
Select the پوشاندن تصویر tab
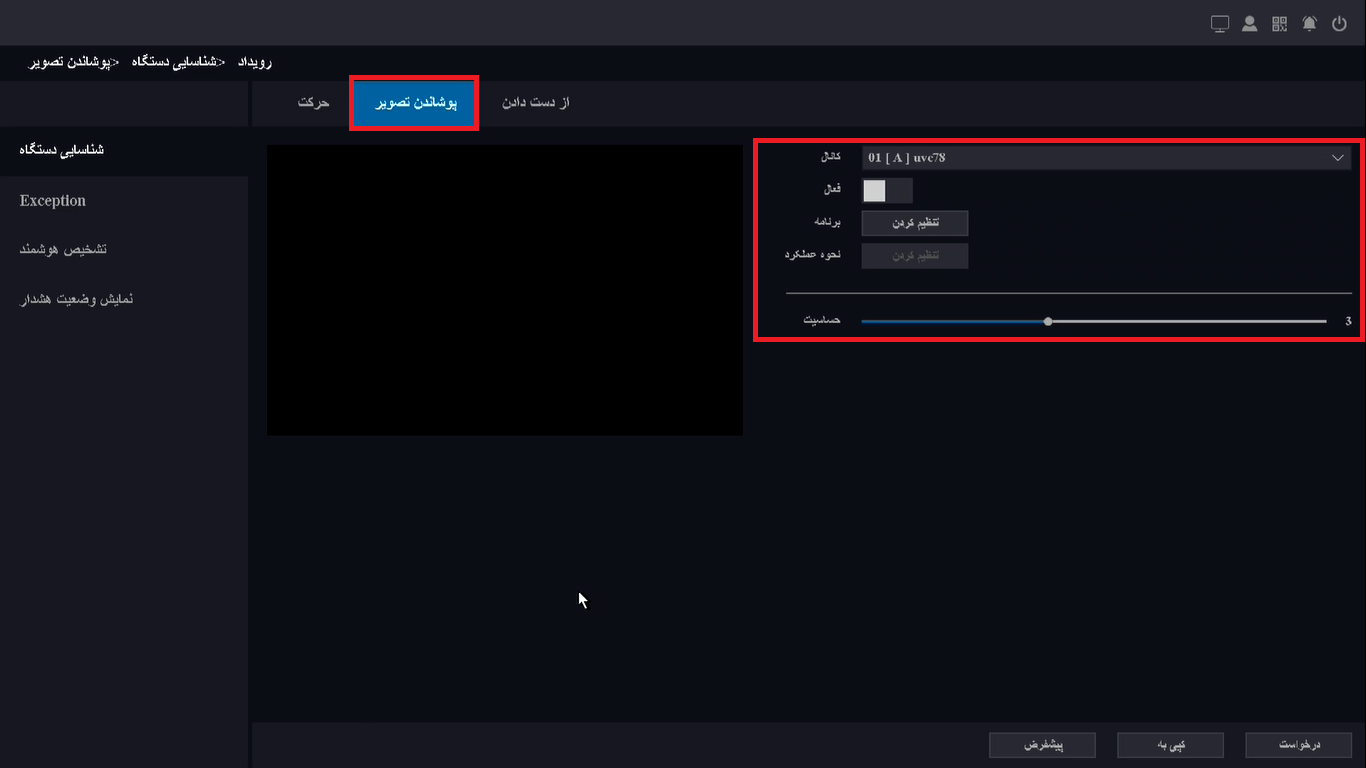(415, 103)
